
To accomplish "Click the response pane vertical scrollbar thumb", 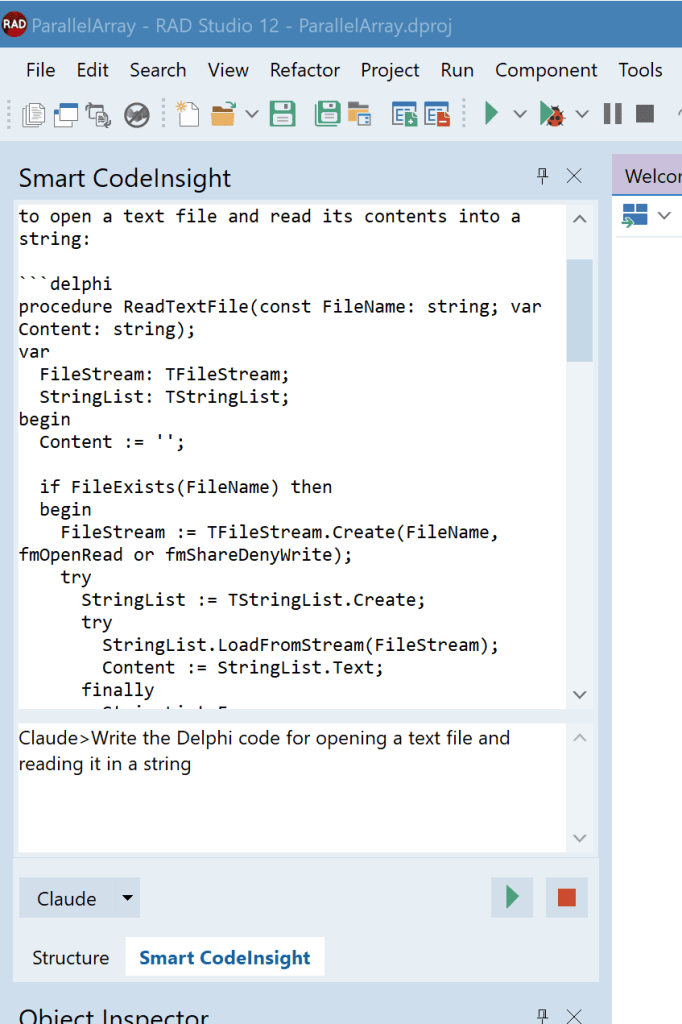I will click(579, 309).
